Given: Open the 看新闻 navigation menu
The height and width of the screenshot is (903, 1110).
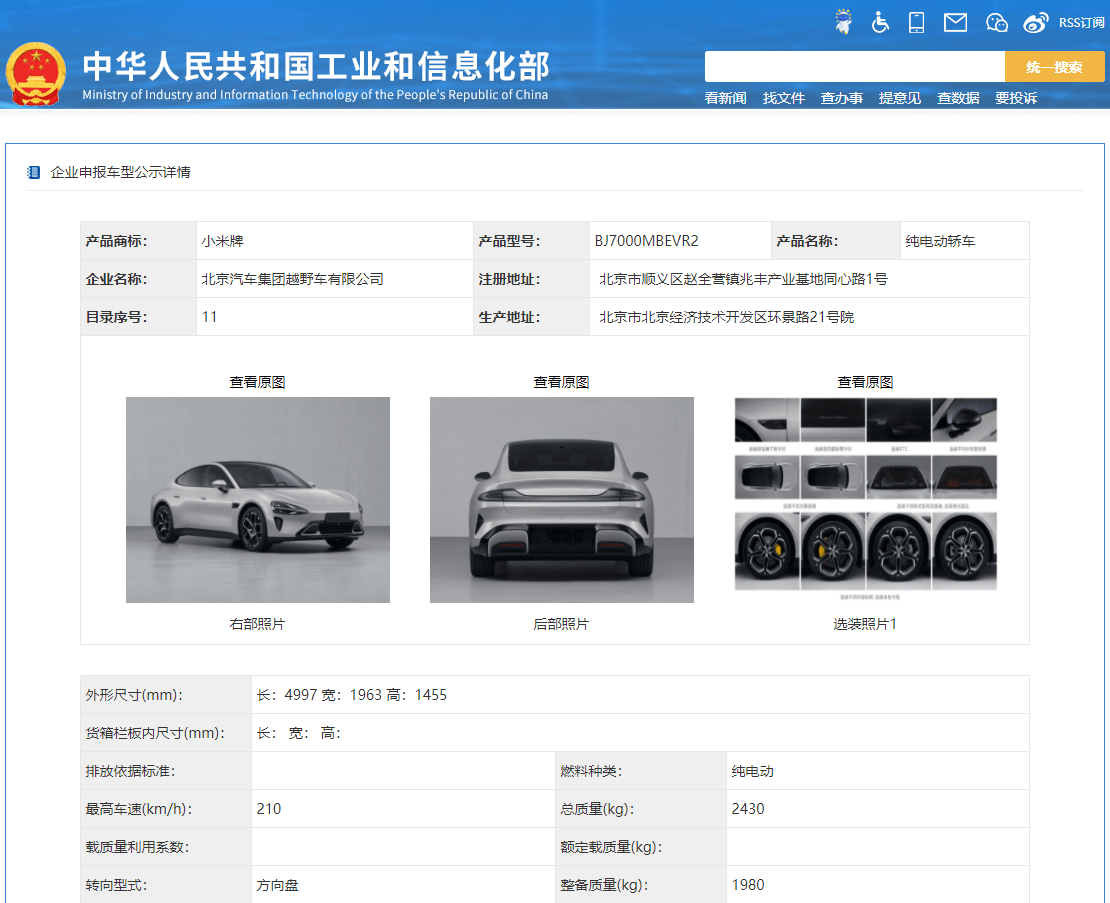Looking at the screenshot, I should (x=724, y=97).
